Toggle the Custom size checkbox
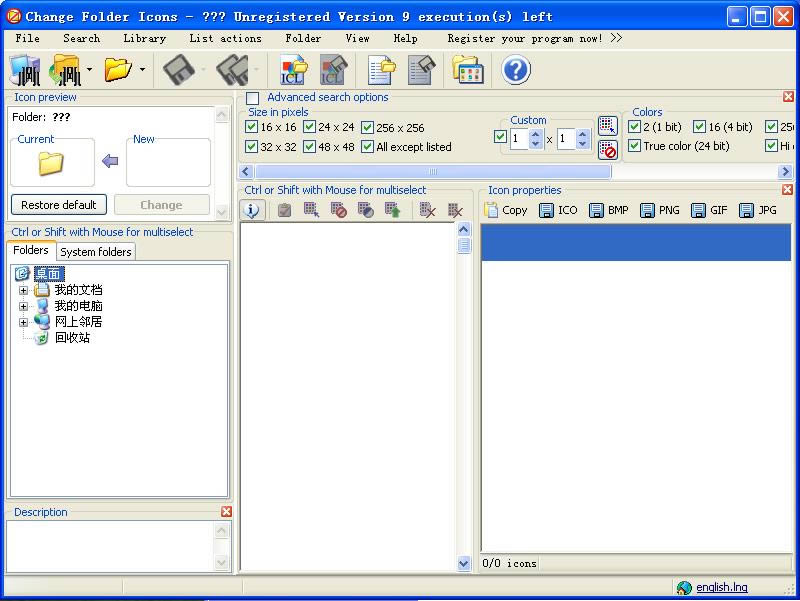 click(501, 137)
